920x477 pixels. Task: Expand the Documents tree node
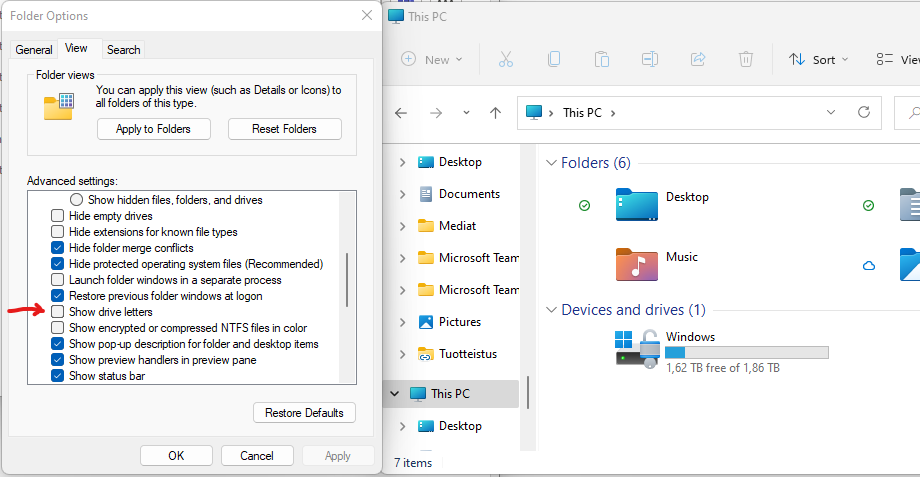pyautogui.click(x=402, y=194)
